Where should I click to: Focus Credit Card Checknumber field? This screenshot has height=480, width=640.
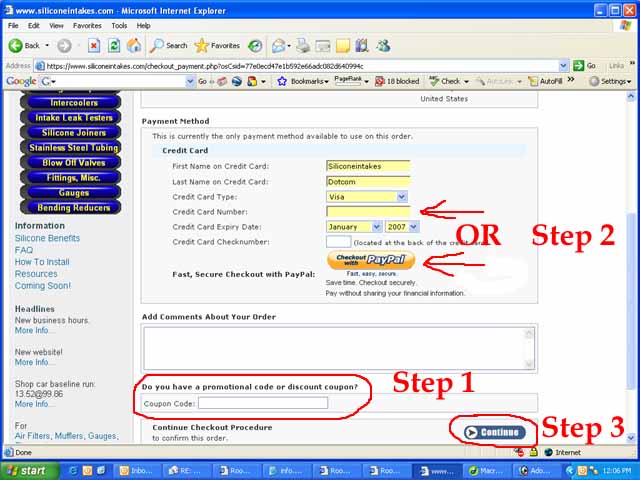(338, 242)
